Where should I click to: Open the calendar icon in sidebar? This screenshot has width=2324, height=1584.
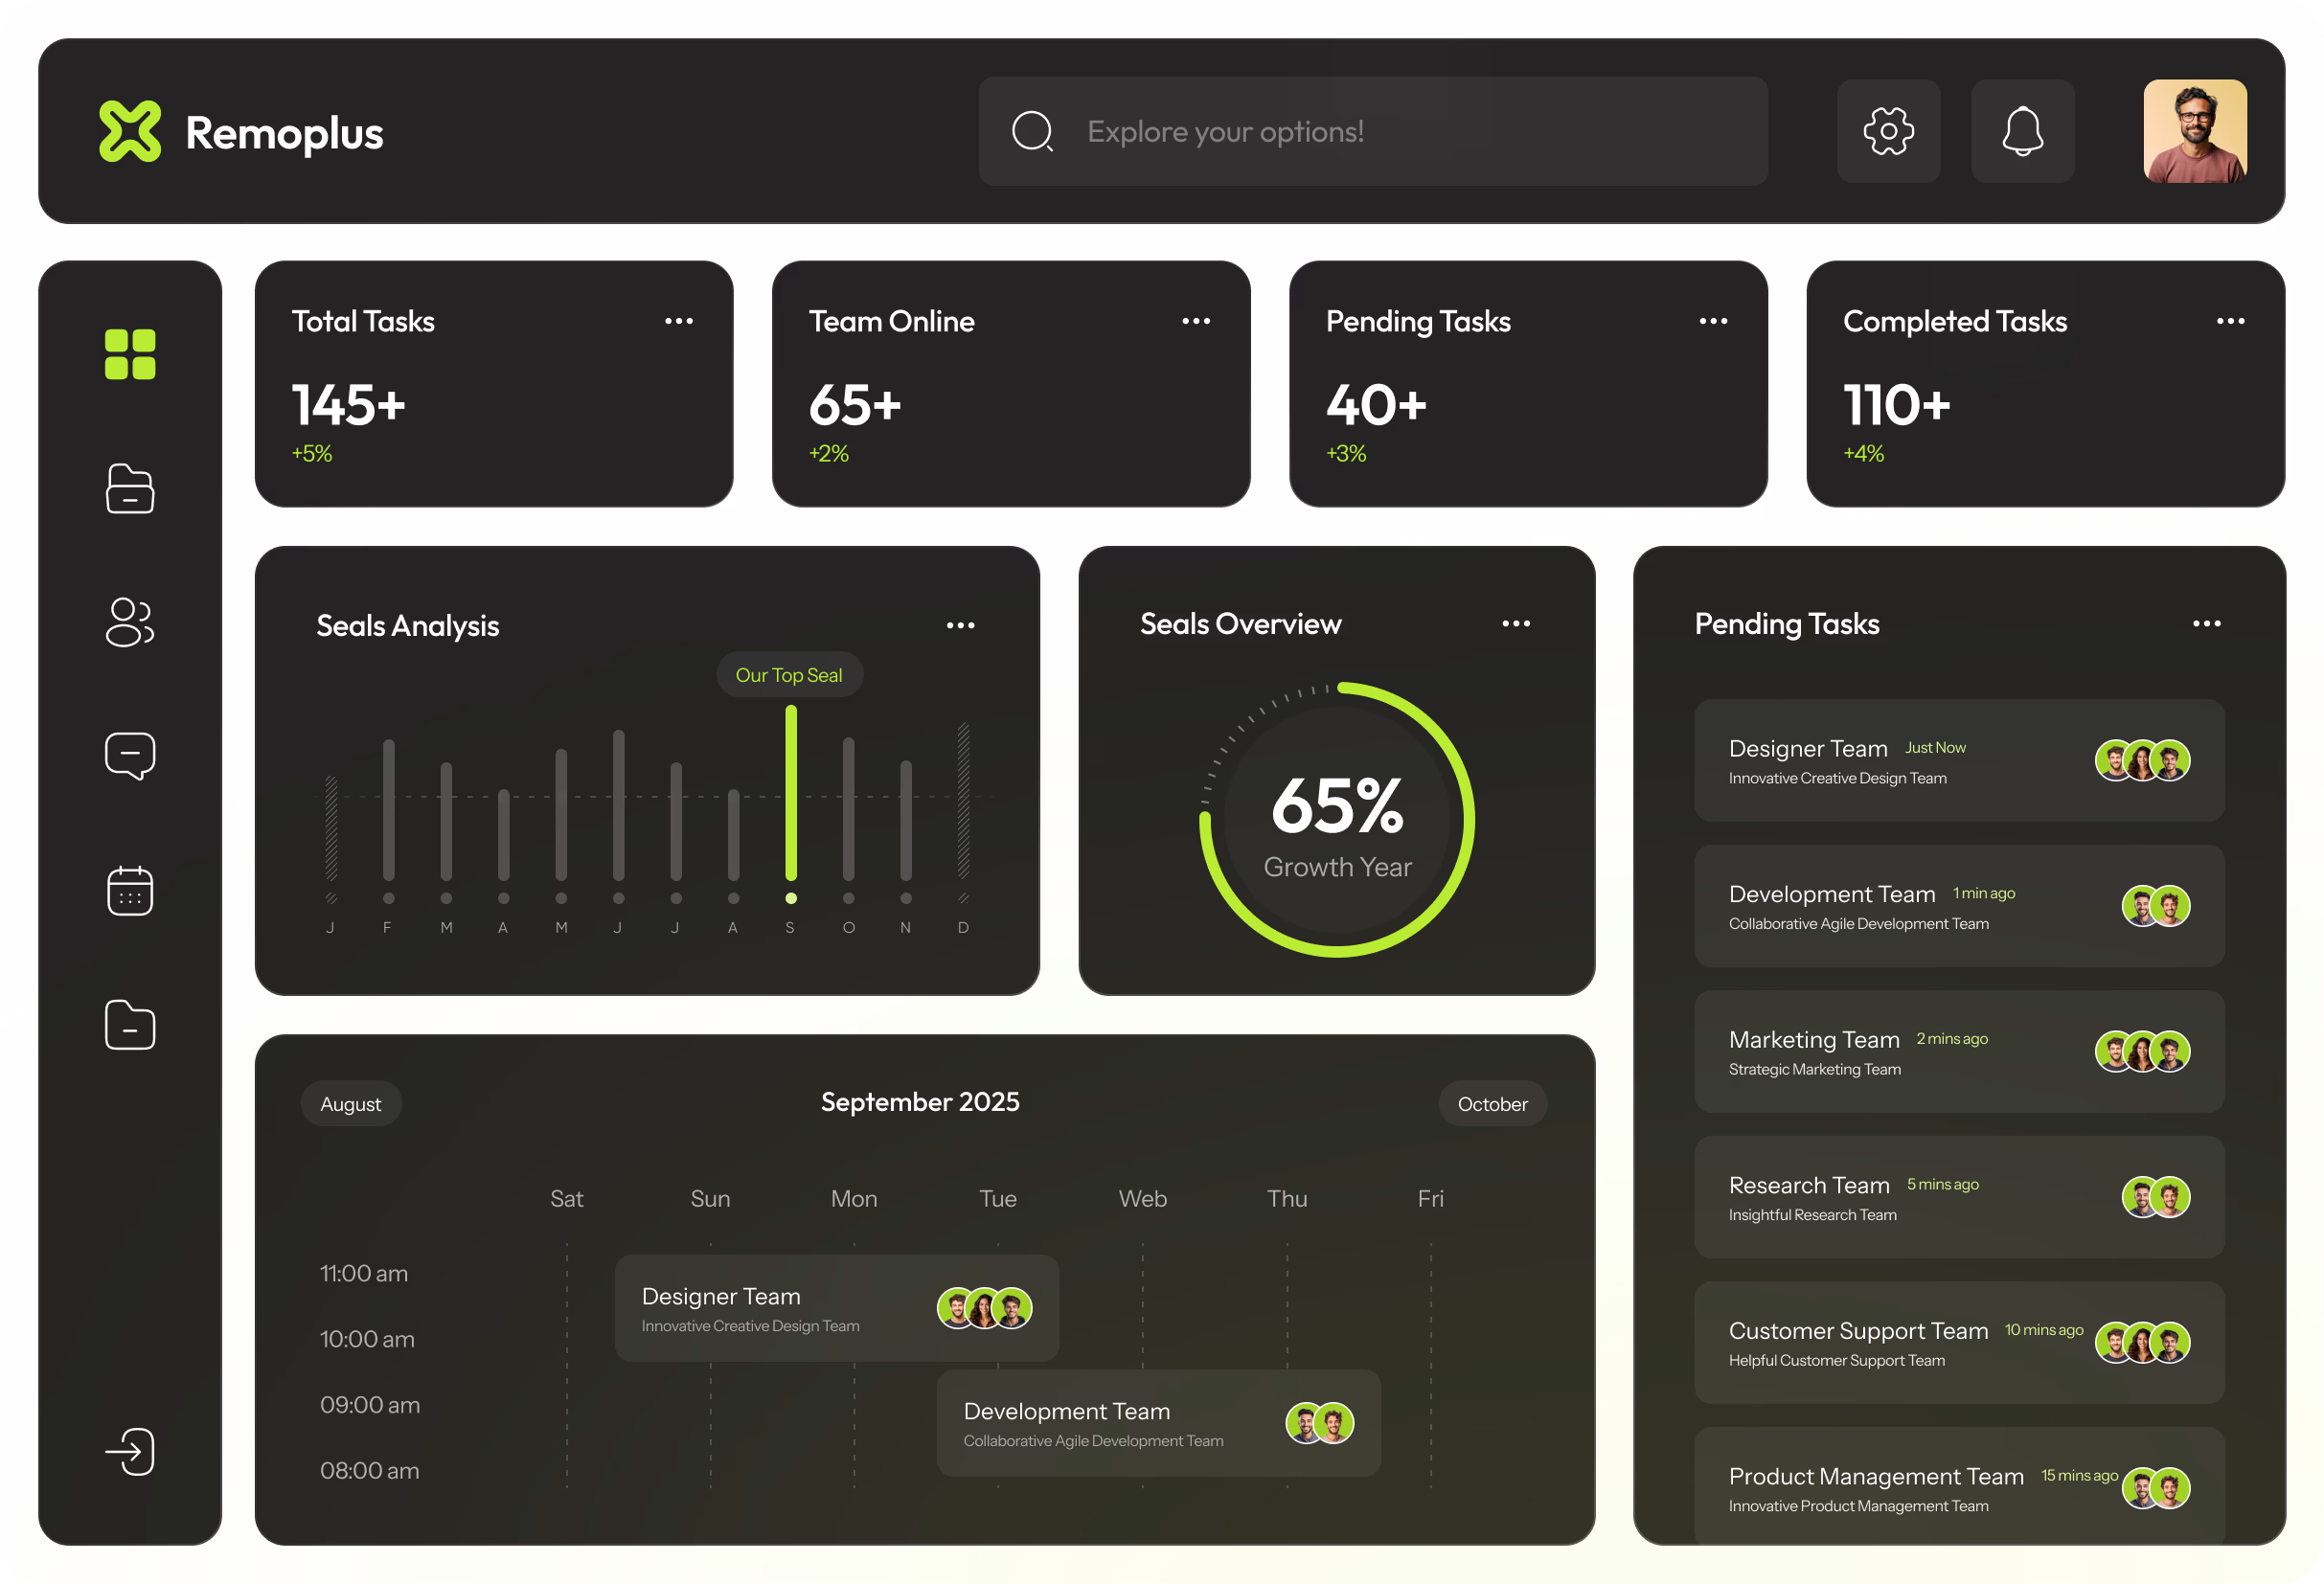click(x=130, y=890)
